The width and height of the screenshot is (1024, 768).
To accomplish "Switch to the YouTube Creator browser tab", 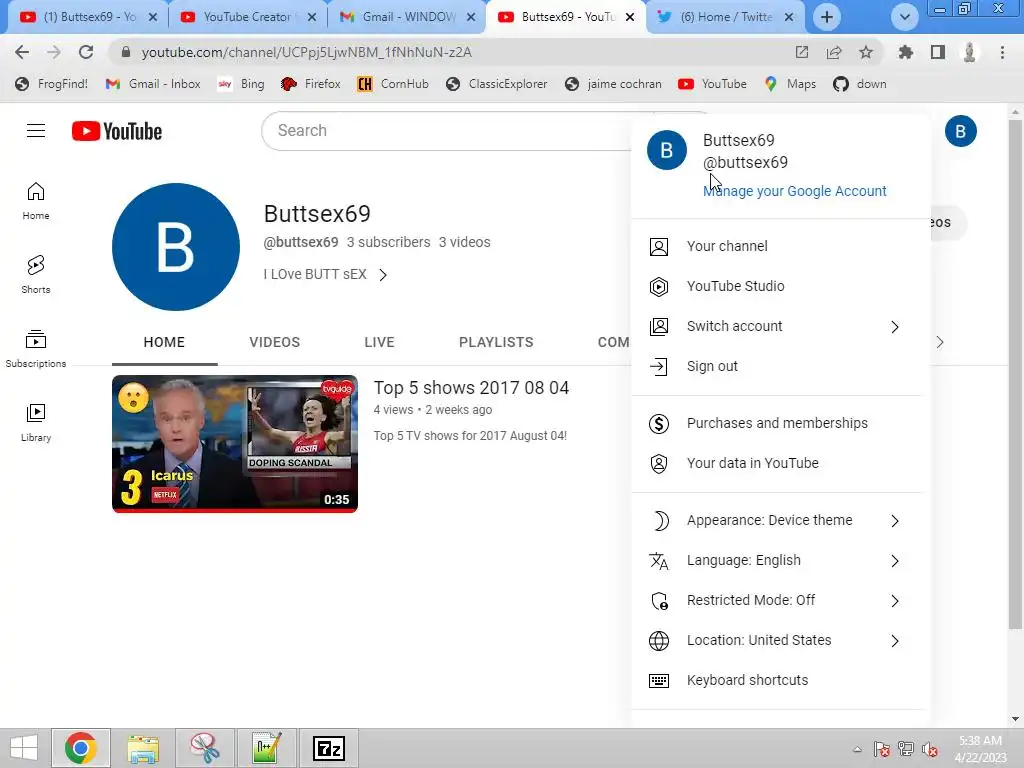I will (247, 17).
